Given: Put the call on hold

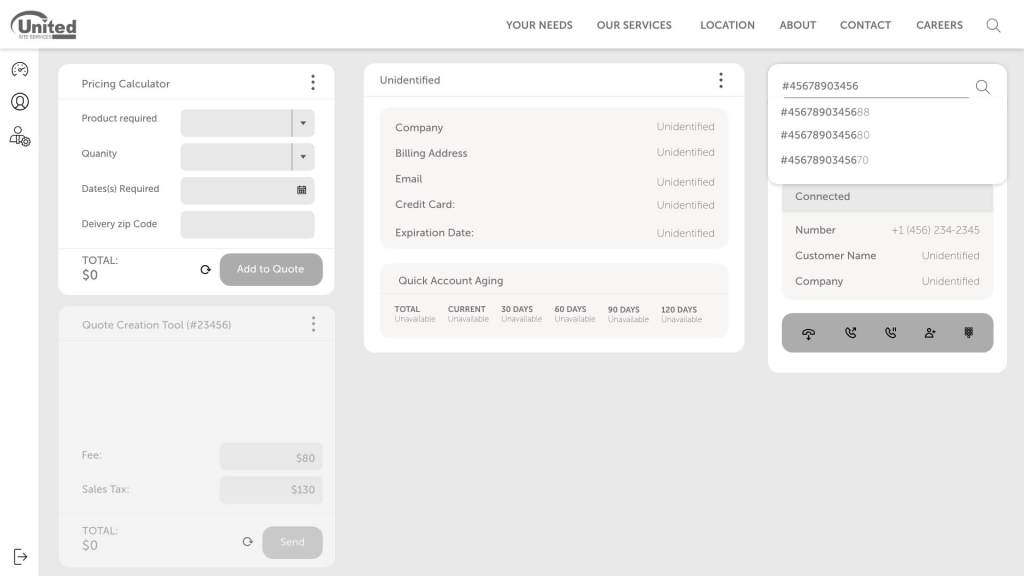Looking at the screenshot, I should click(x=890, y=333).
